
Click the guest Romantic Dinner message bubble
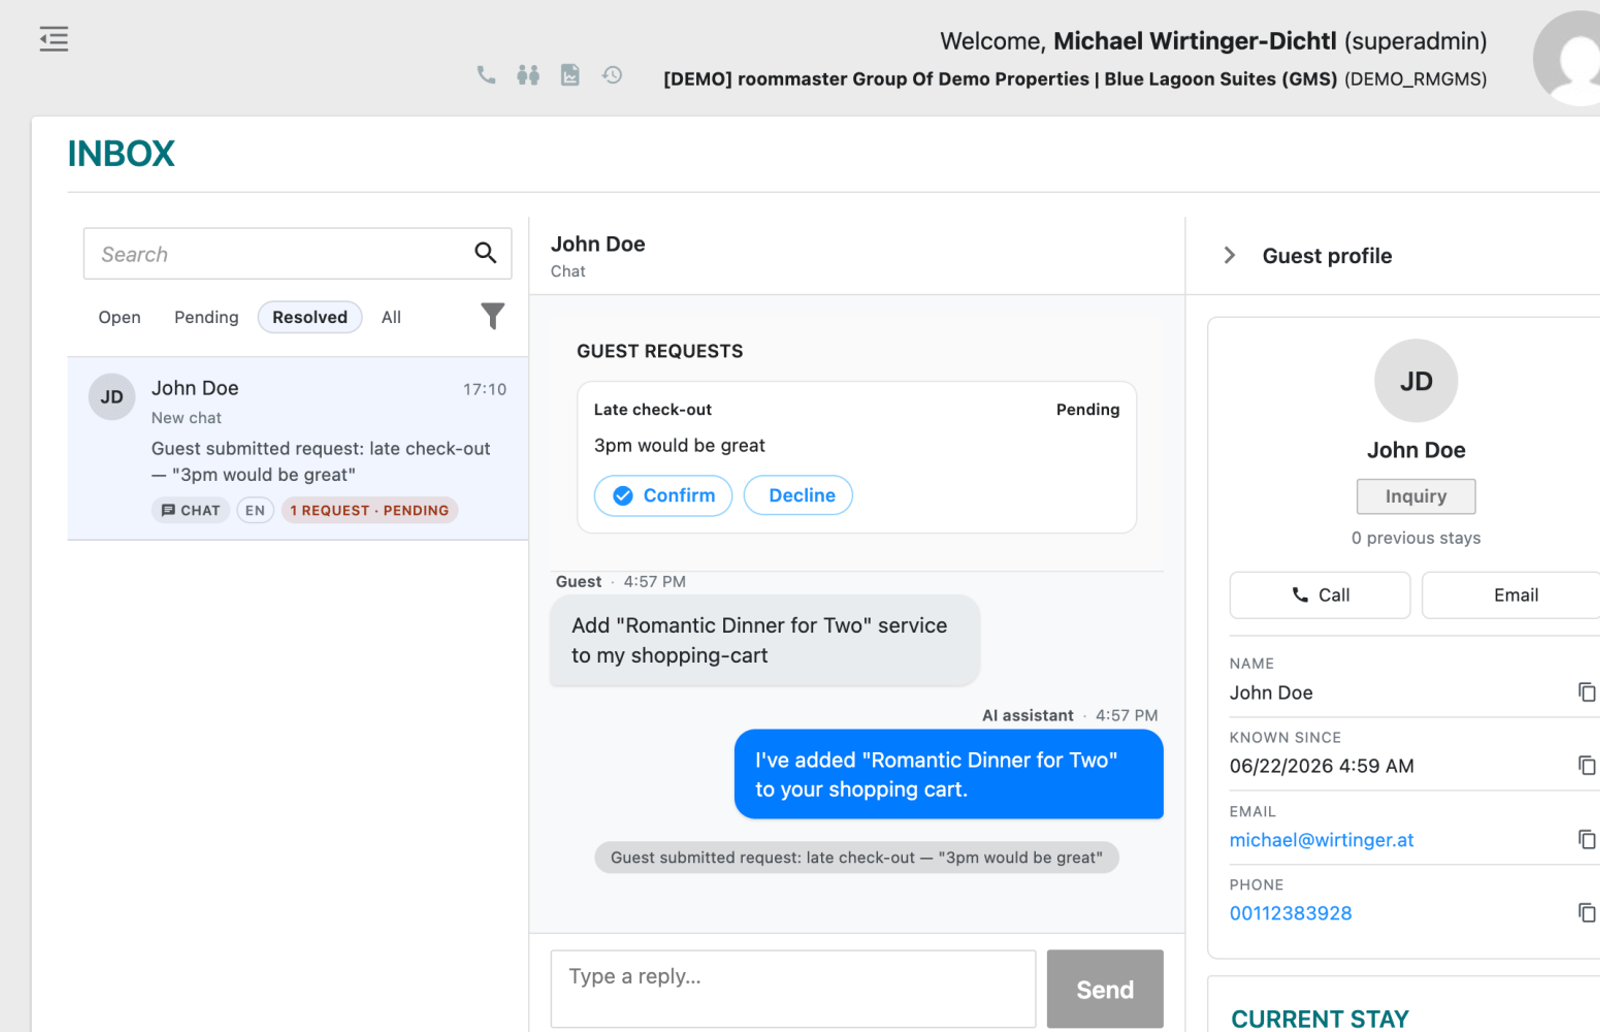coord(765,640)
